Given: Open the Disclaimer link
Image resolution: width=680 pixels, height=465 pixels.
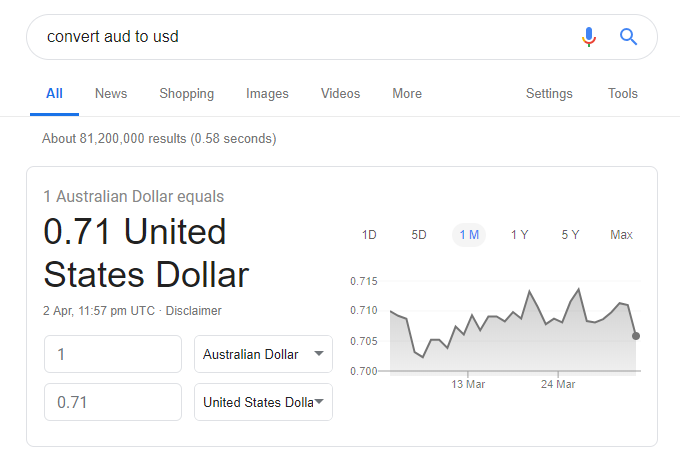Looking at the screenshot, I should [193, 311].
